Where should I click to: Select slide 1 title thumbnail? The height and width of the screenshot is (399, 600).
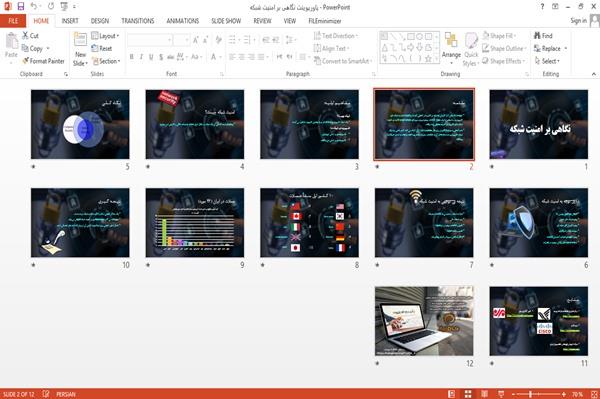pos(538,124)
